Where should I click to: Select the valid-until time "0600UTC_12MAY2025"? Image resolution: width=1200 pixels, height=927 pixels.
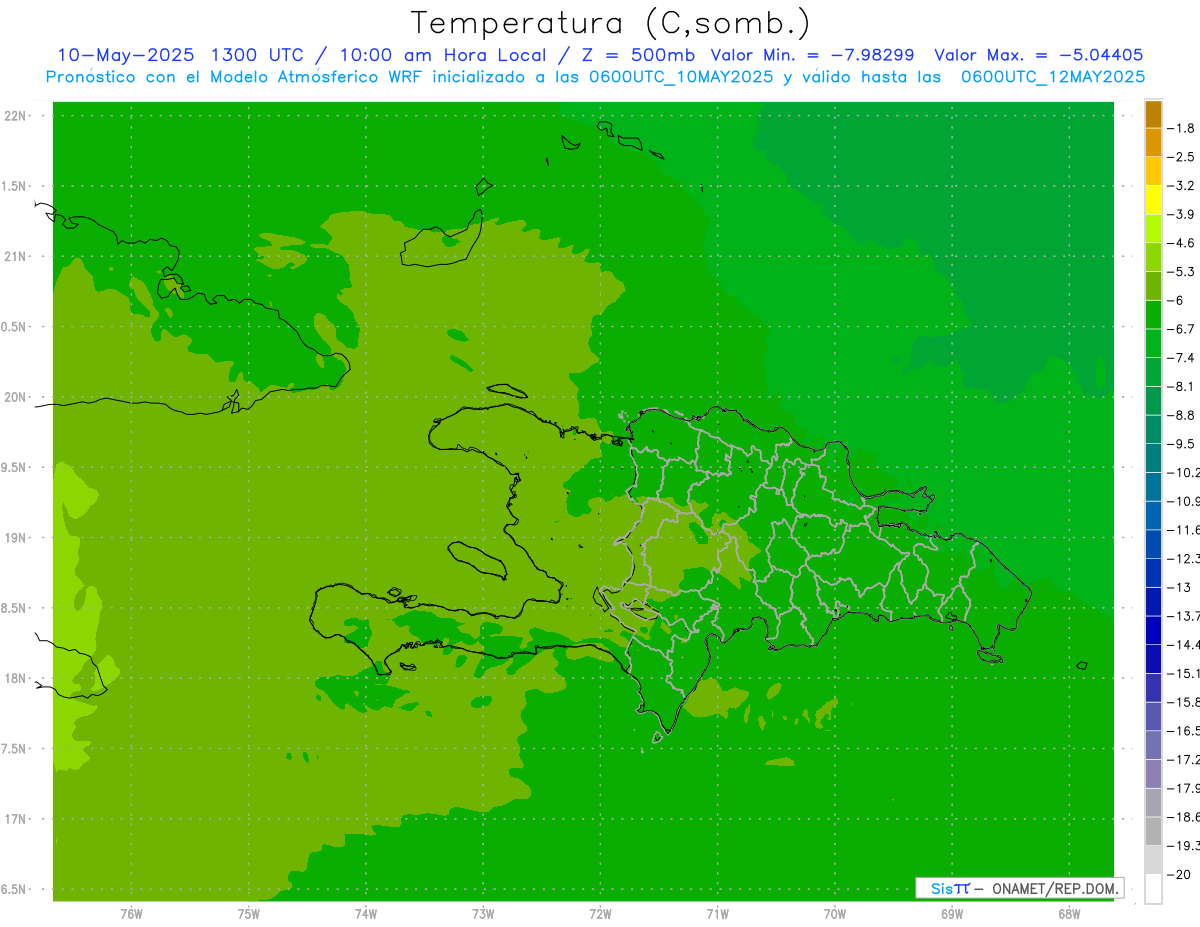coord(1053,77)
